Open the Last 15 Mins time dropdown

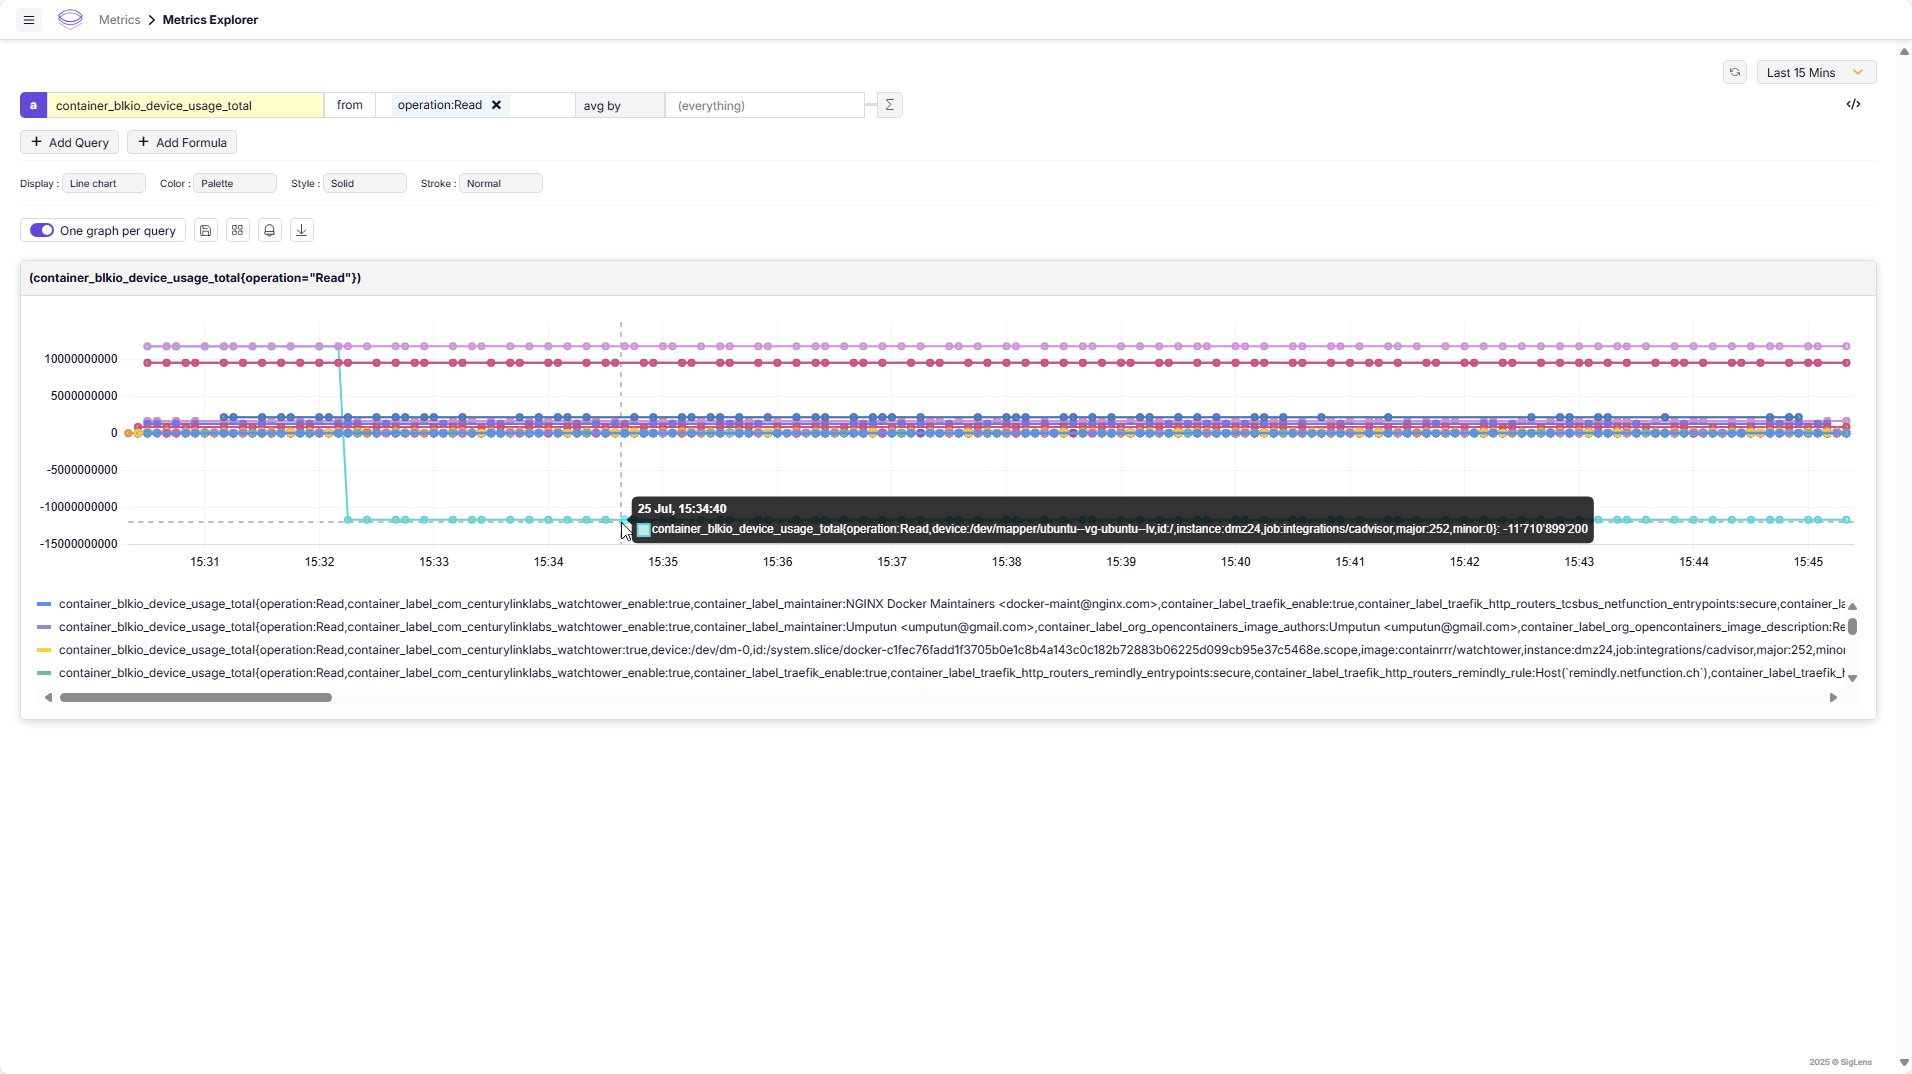tap(1815, 72)
